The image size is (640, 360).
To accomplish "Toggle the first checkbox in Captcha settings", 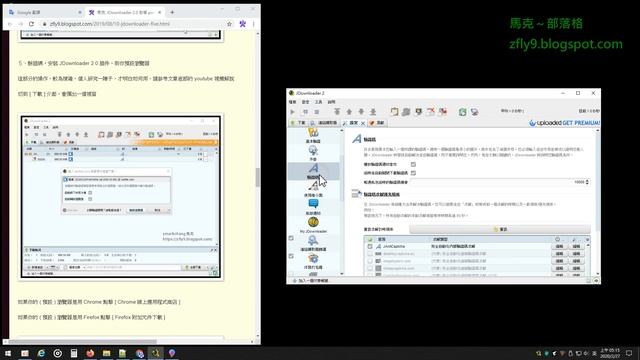I will [413, 164].
